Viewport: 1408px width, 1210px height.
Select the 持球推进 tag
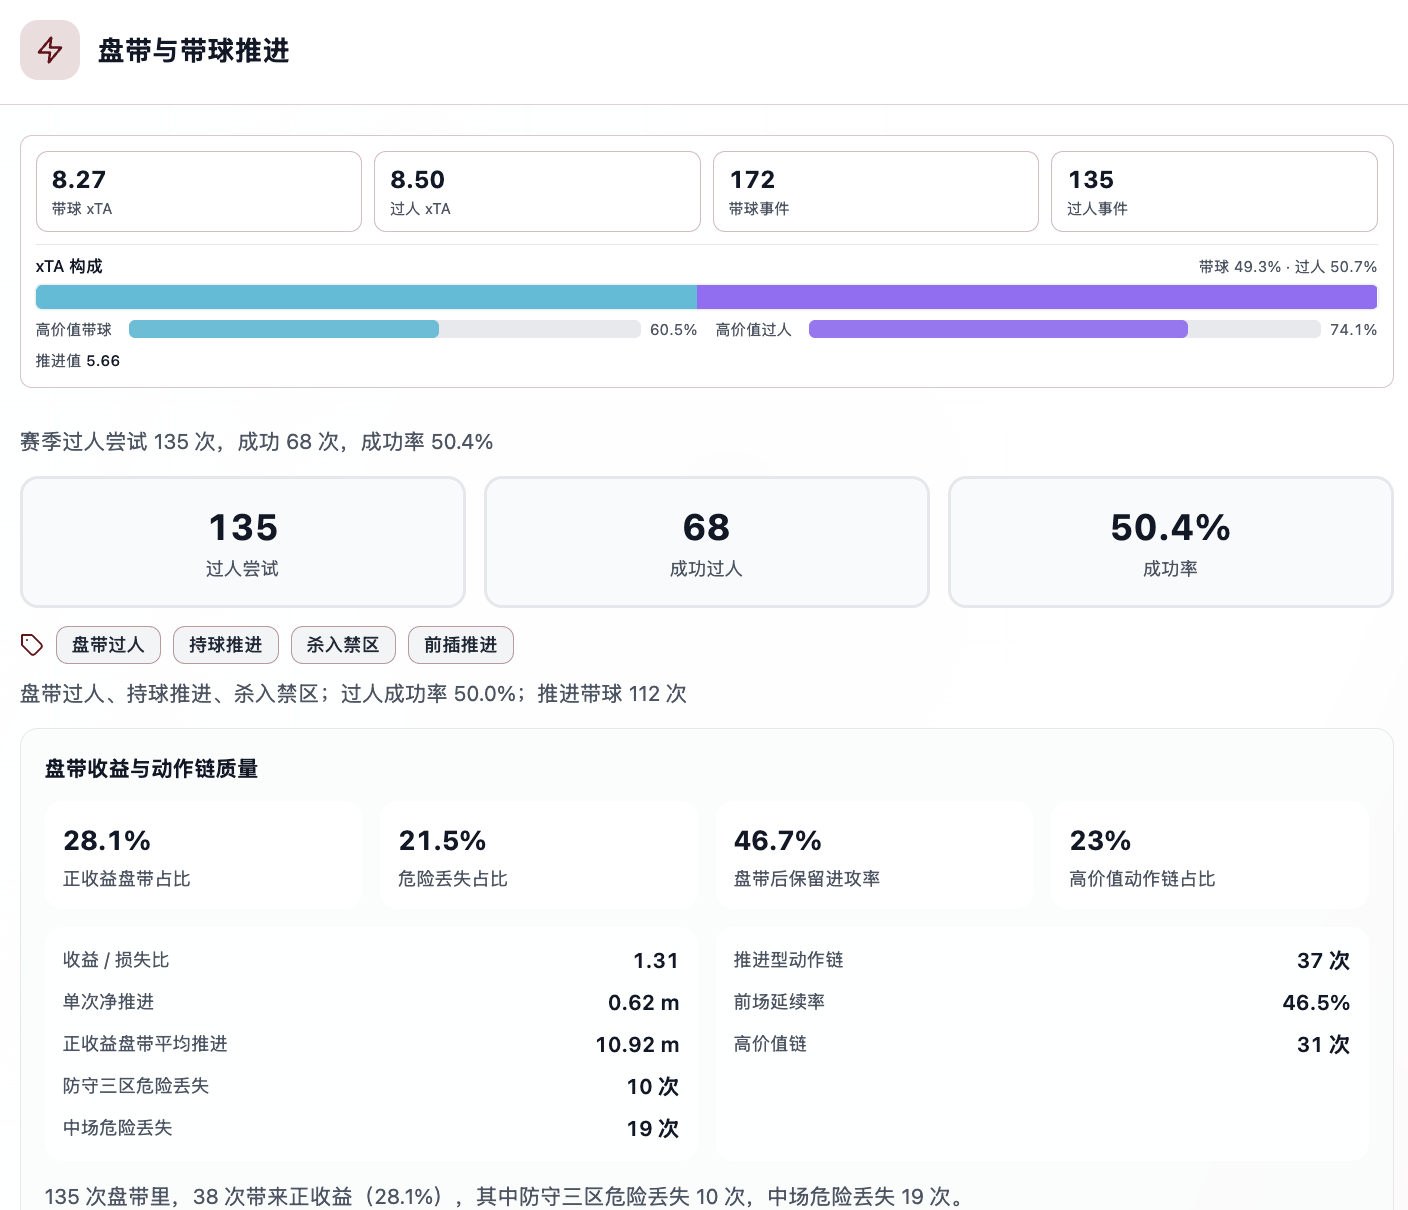[x=226, y=645]
